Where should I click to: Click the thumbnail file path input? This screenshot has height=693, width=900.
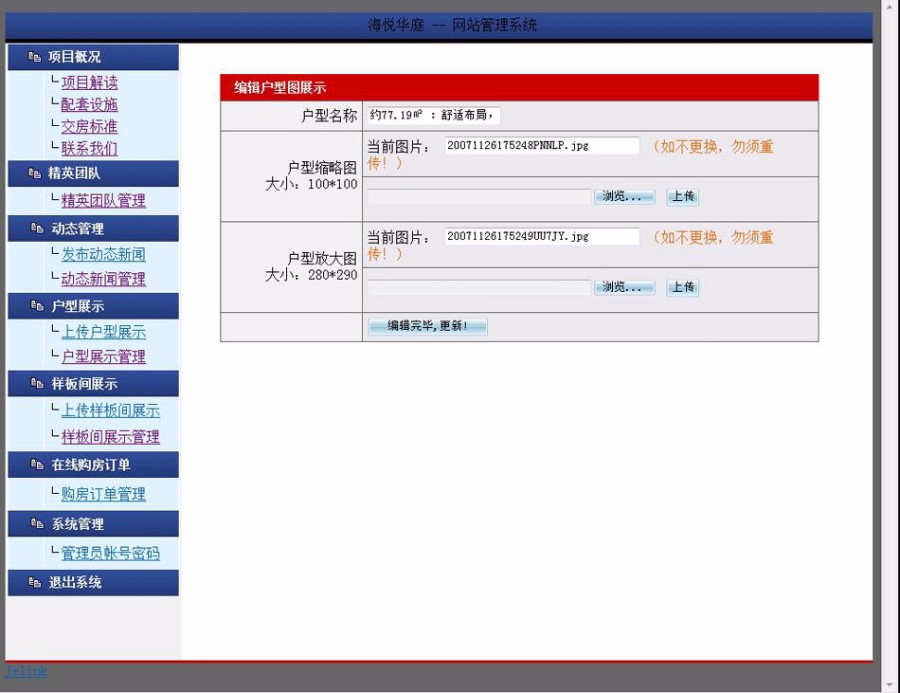click(479, 197)
